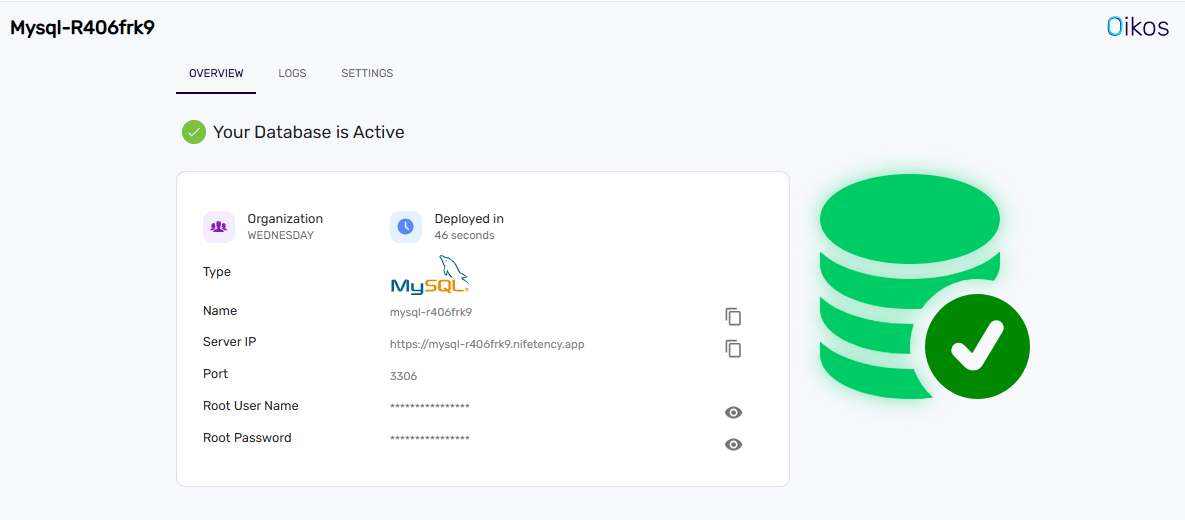Click the Deployed in heading
Image resolution: width=1185 pixels, height=520 pixels.
[469, 218]
